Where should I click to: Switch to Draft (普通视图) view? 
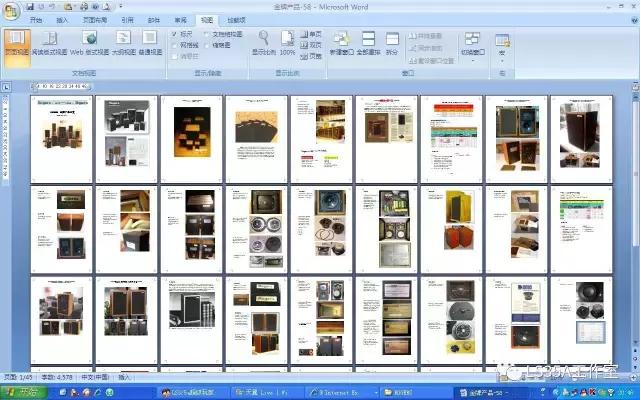150,44
